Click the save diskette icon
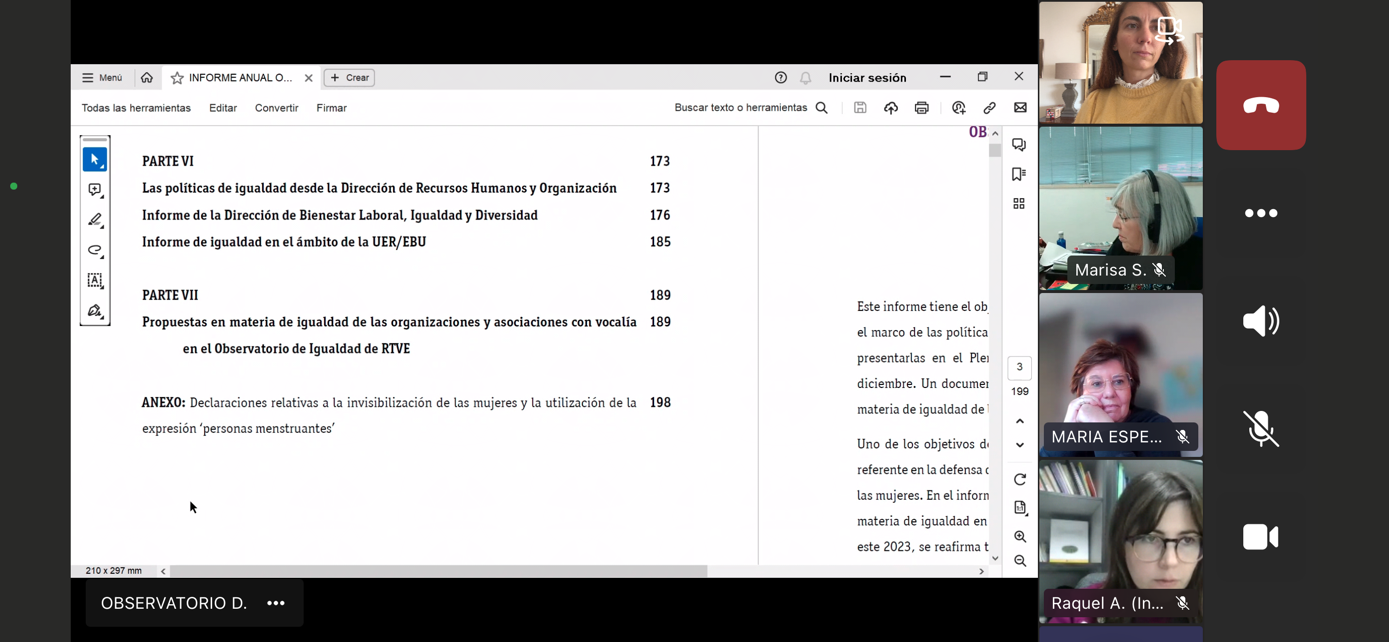Screen dimensions: 1389x642 [x=860, y=108]
